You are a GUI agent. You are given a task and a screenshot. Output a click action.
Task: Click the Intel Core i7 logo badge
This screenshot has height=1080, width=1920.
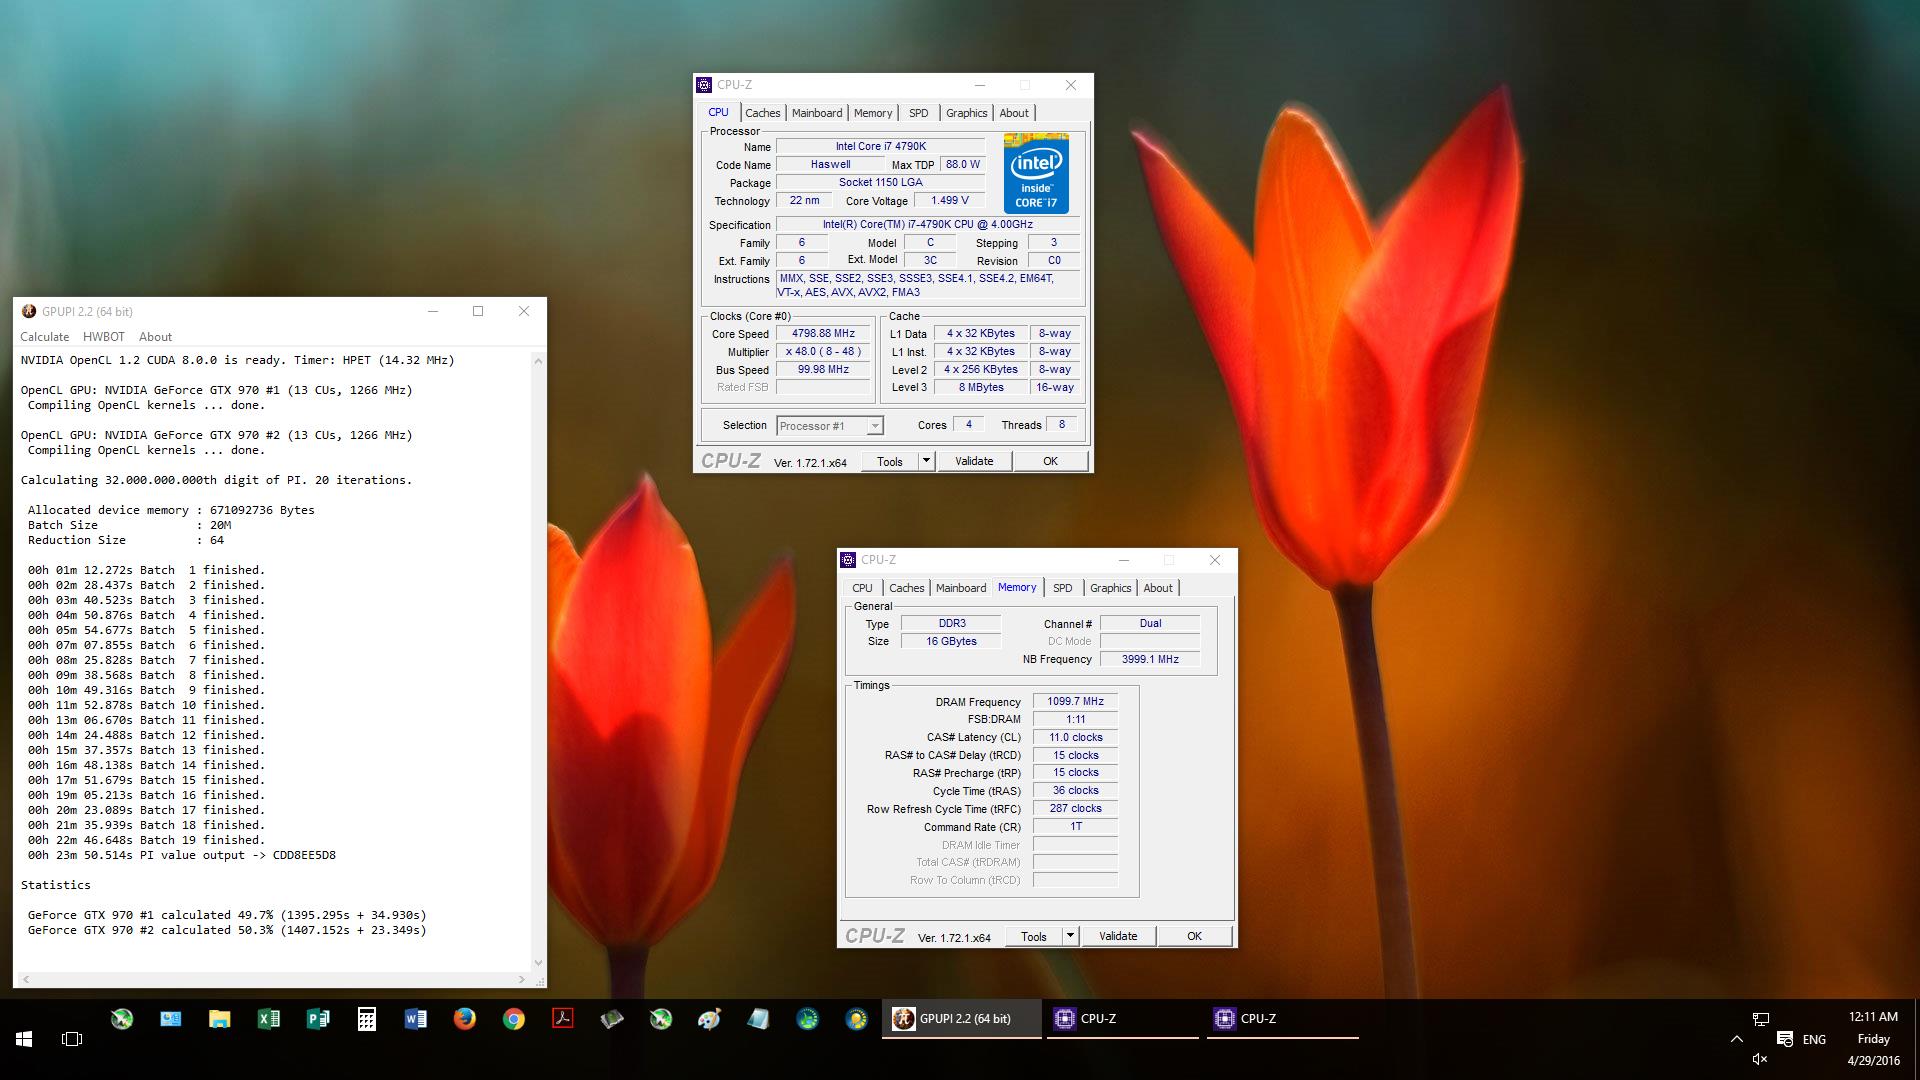coord(1036,173)
